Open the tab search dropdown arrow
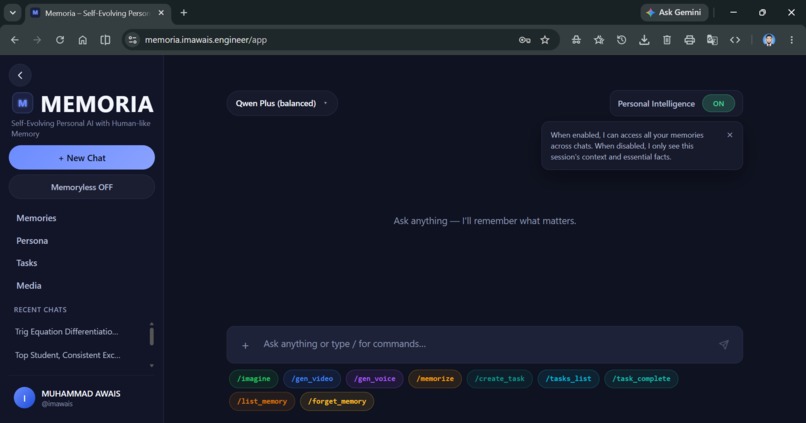Viewport: 806px width, 423px height. click(x=12, y=12)
